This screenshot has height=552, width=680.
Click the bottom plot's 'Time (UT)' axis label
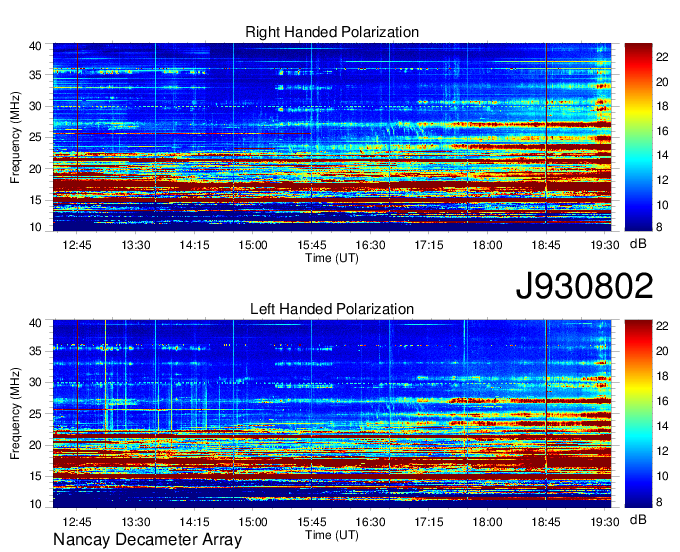(x=332, y=535)
